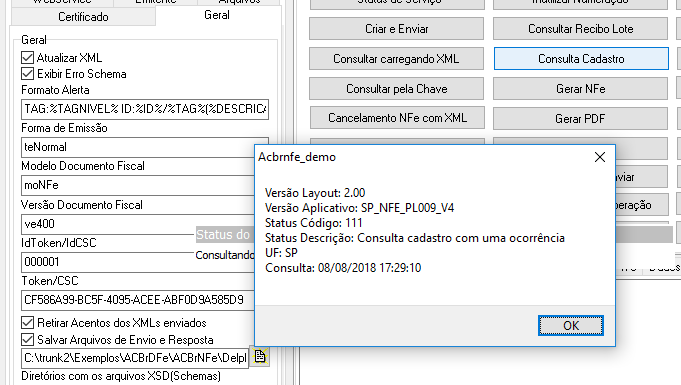The height and width of the screenshot is (385, 681).
Task: Toggle Exibir Erro Schema checkbox
Action: pyautogui.click(x=27, y=73)
